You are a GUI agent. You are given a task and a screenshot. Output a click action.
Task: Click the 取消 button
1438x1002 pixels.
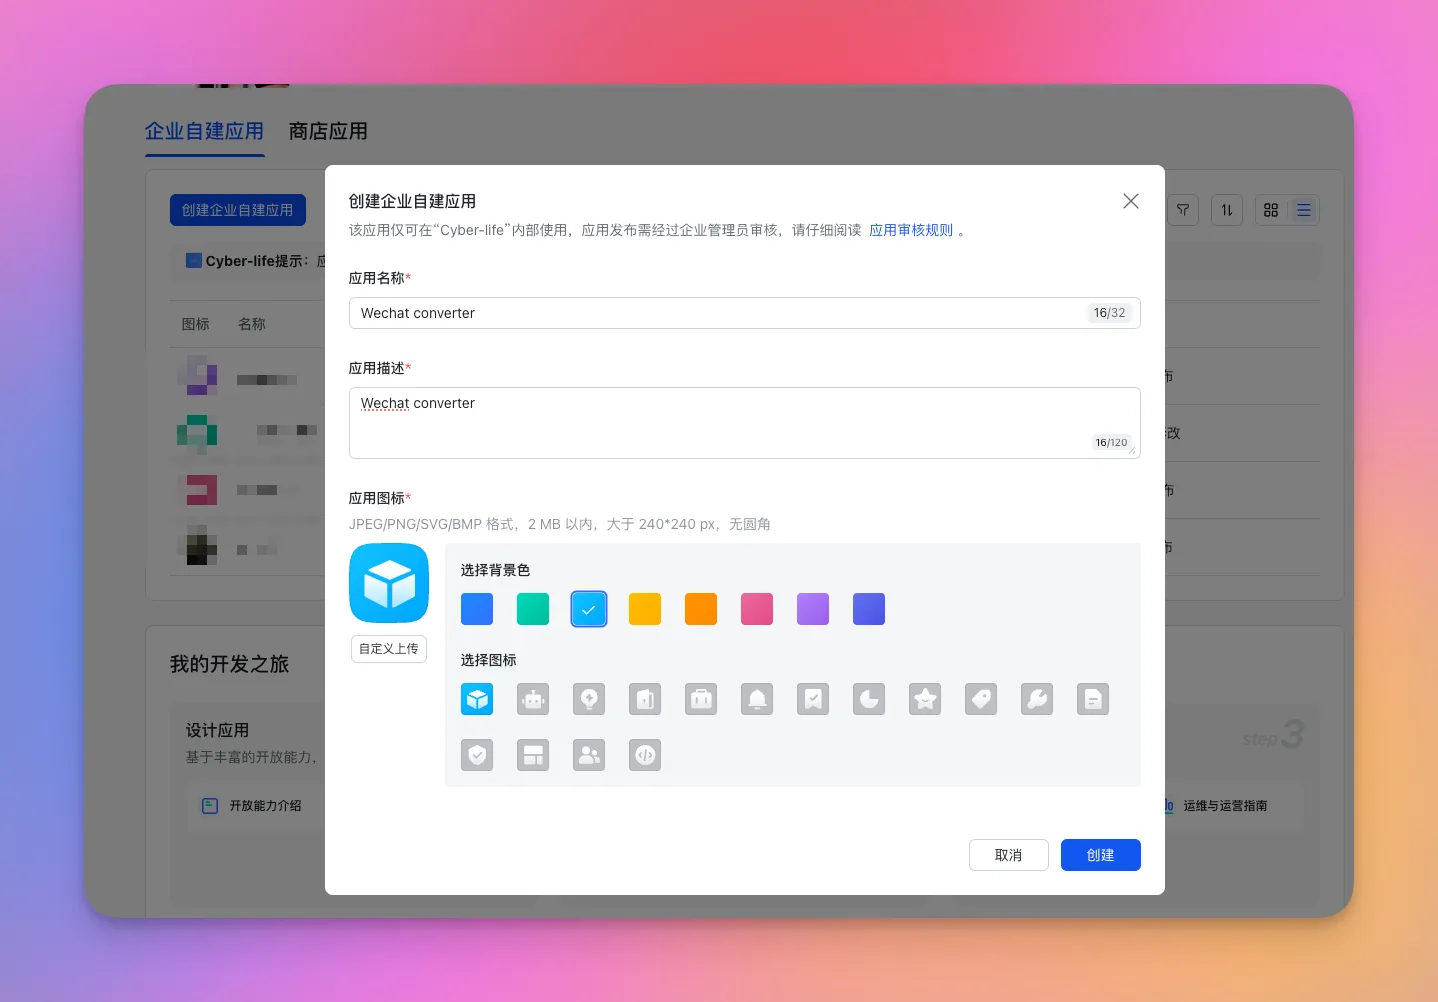(1009, 855)
